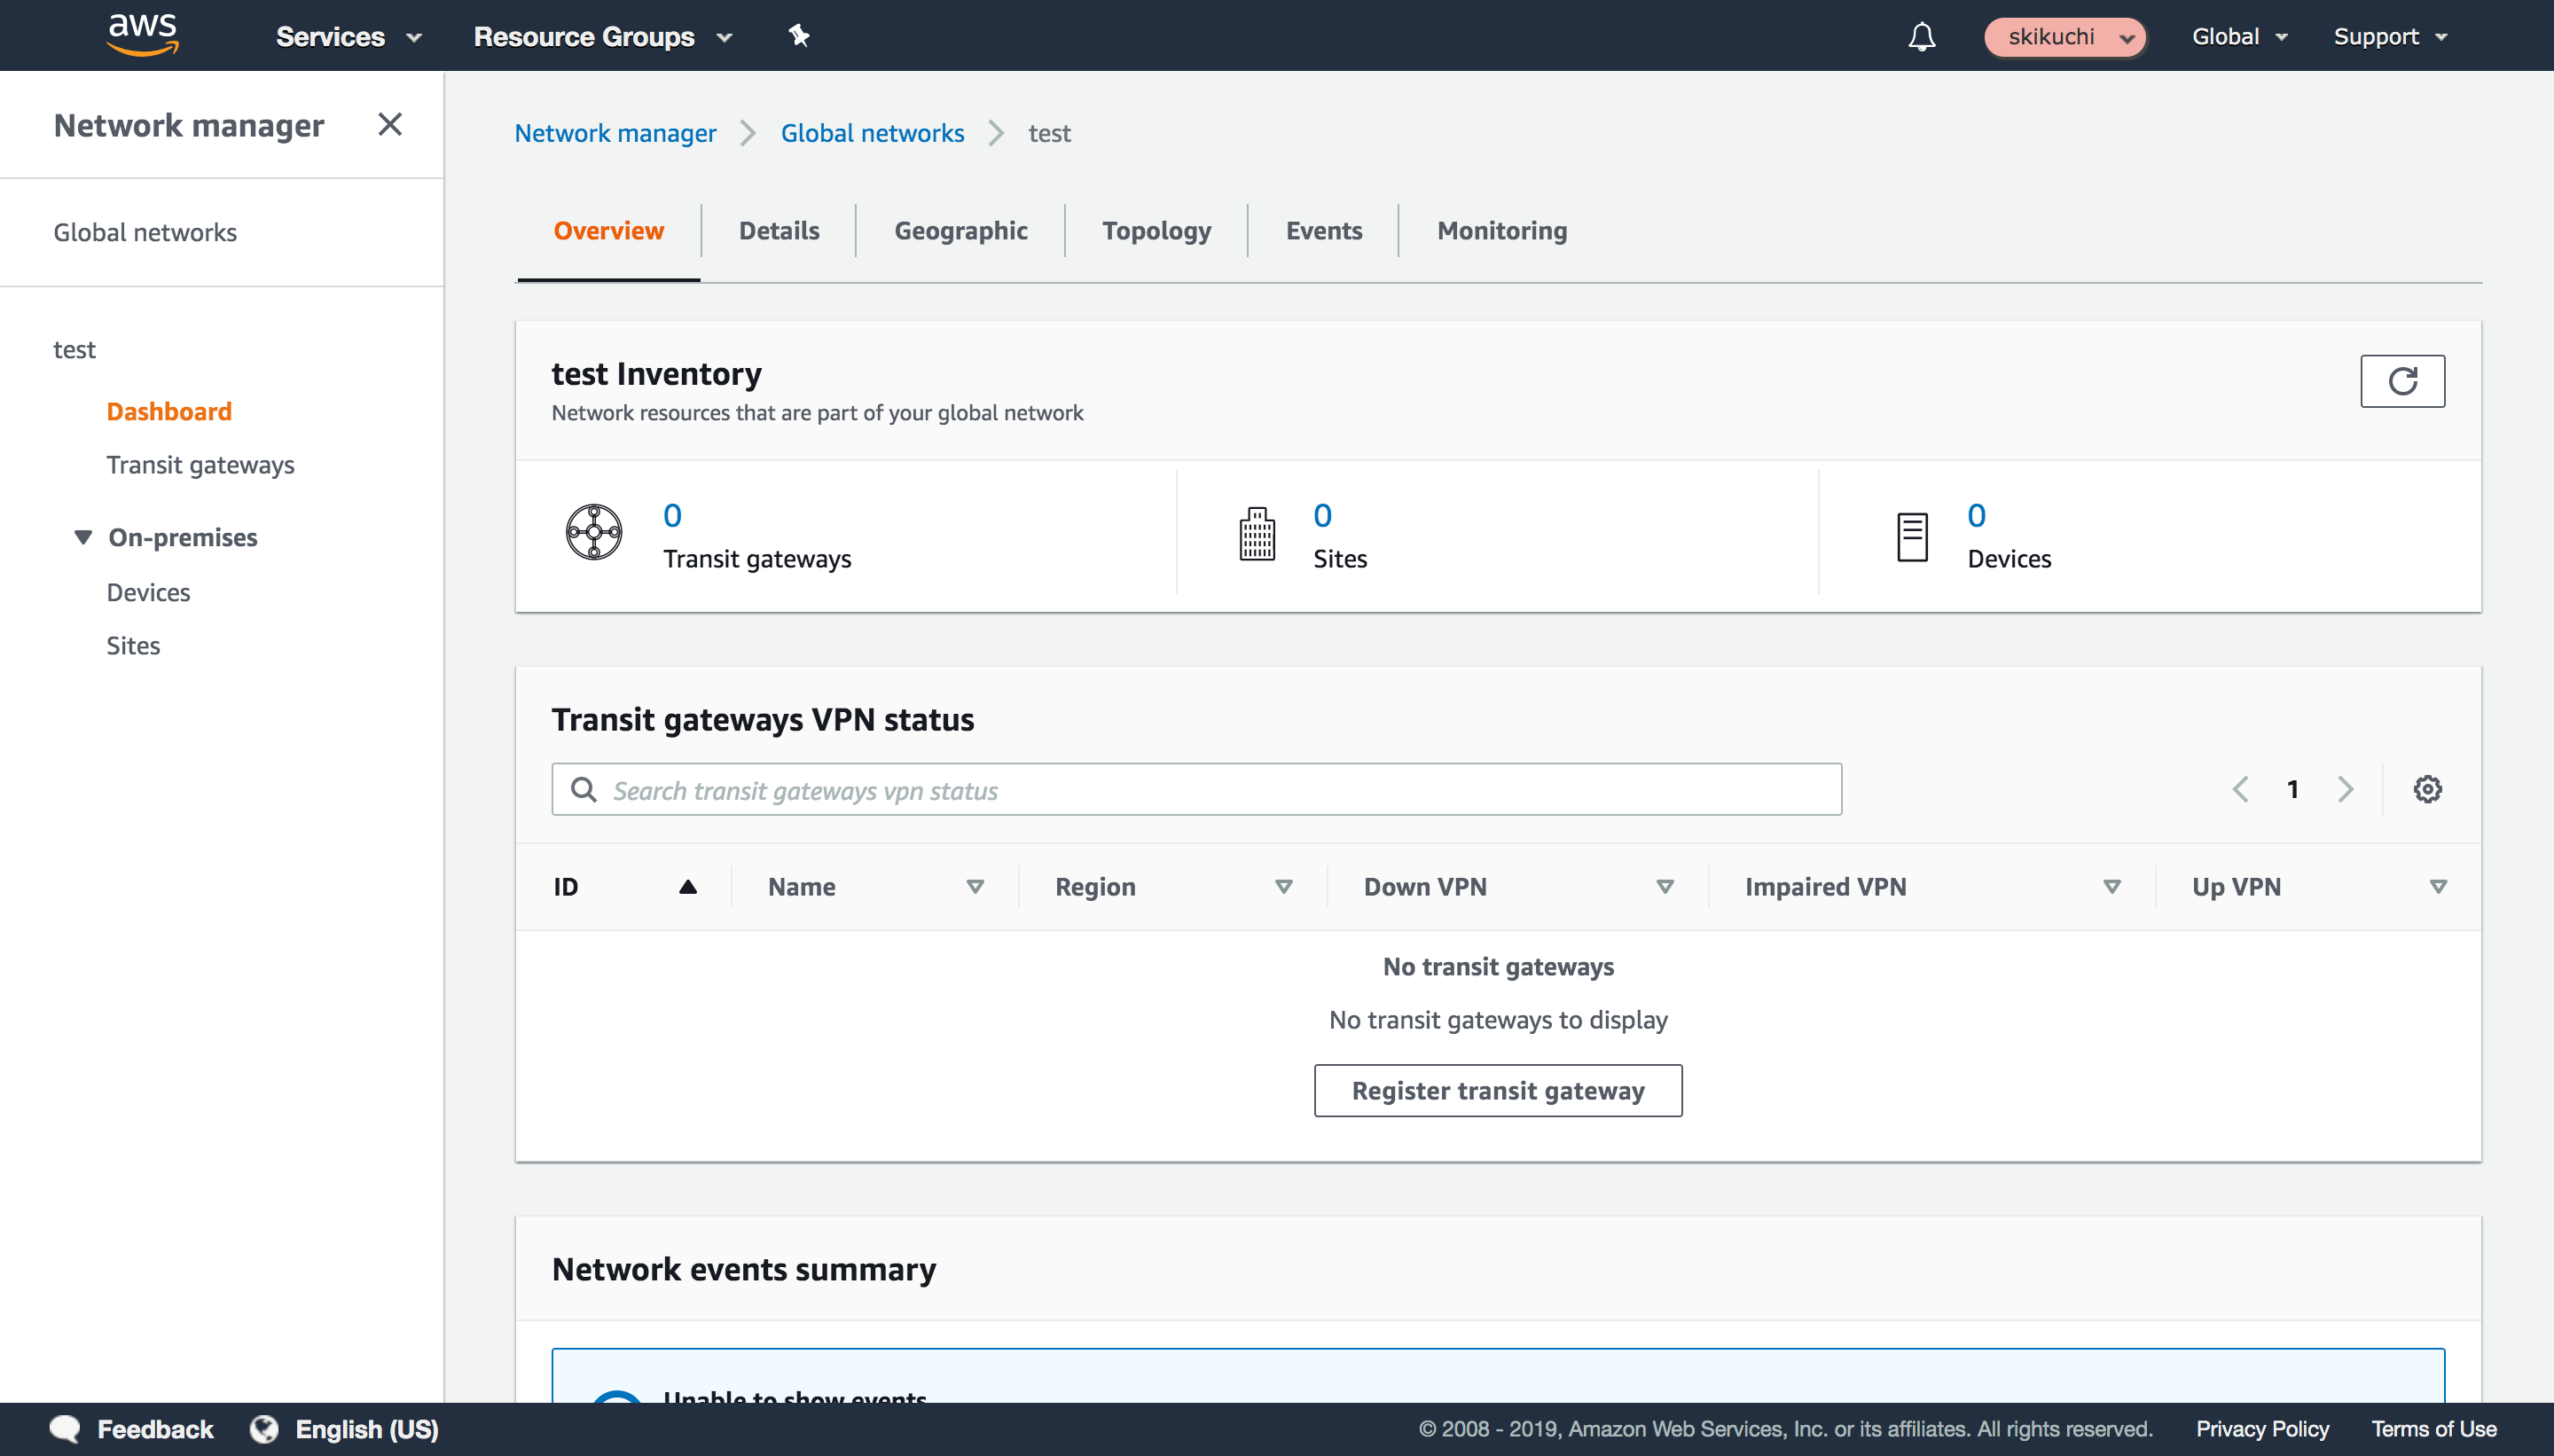The image size is (2554, 1456).
Task: Click Register transit gateway
Action: tap(1497, 1090)
